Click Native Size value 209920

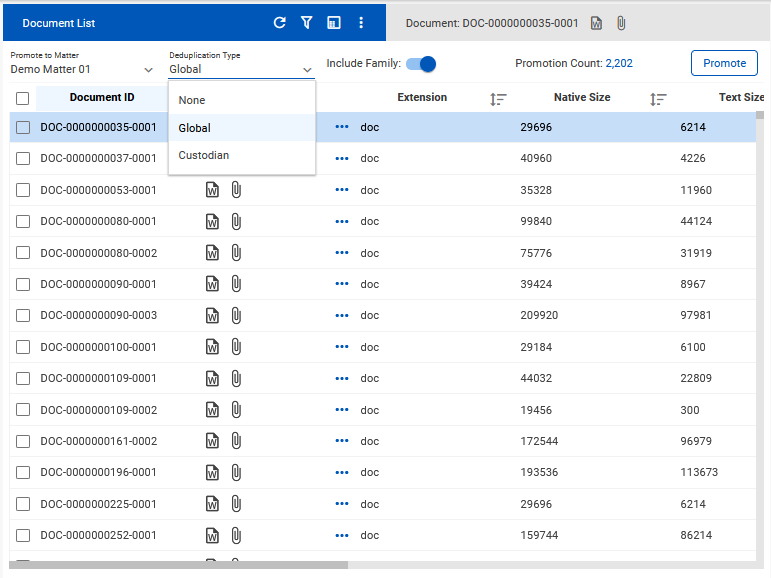[539, 315]
